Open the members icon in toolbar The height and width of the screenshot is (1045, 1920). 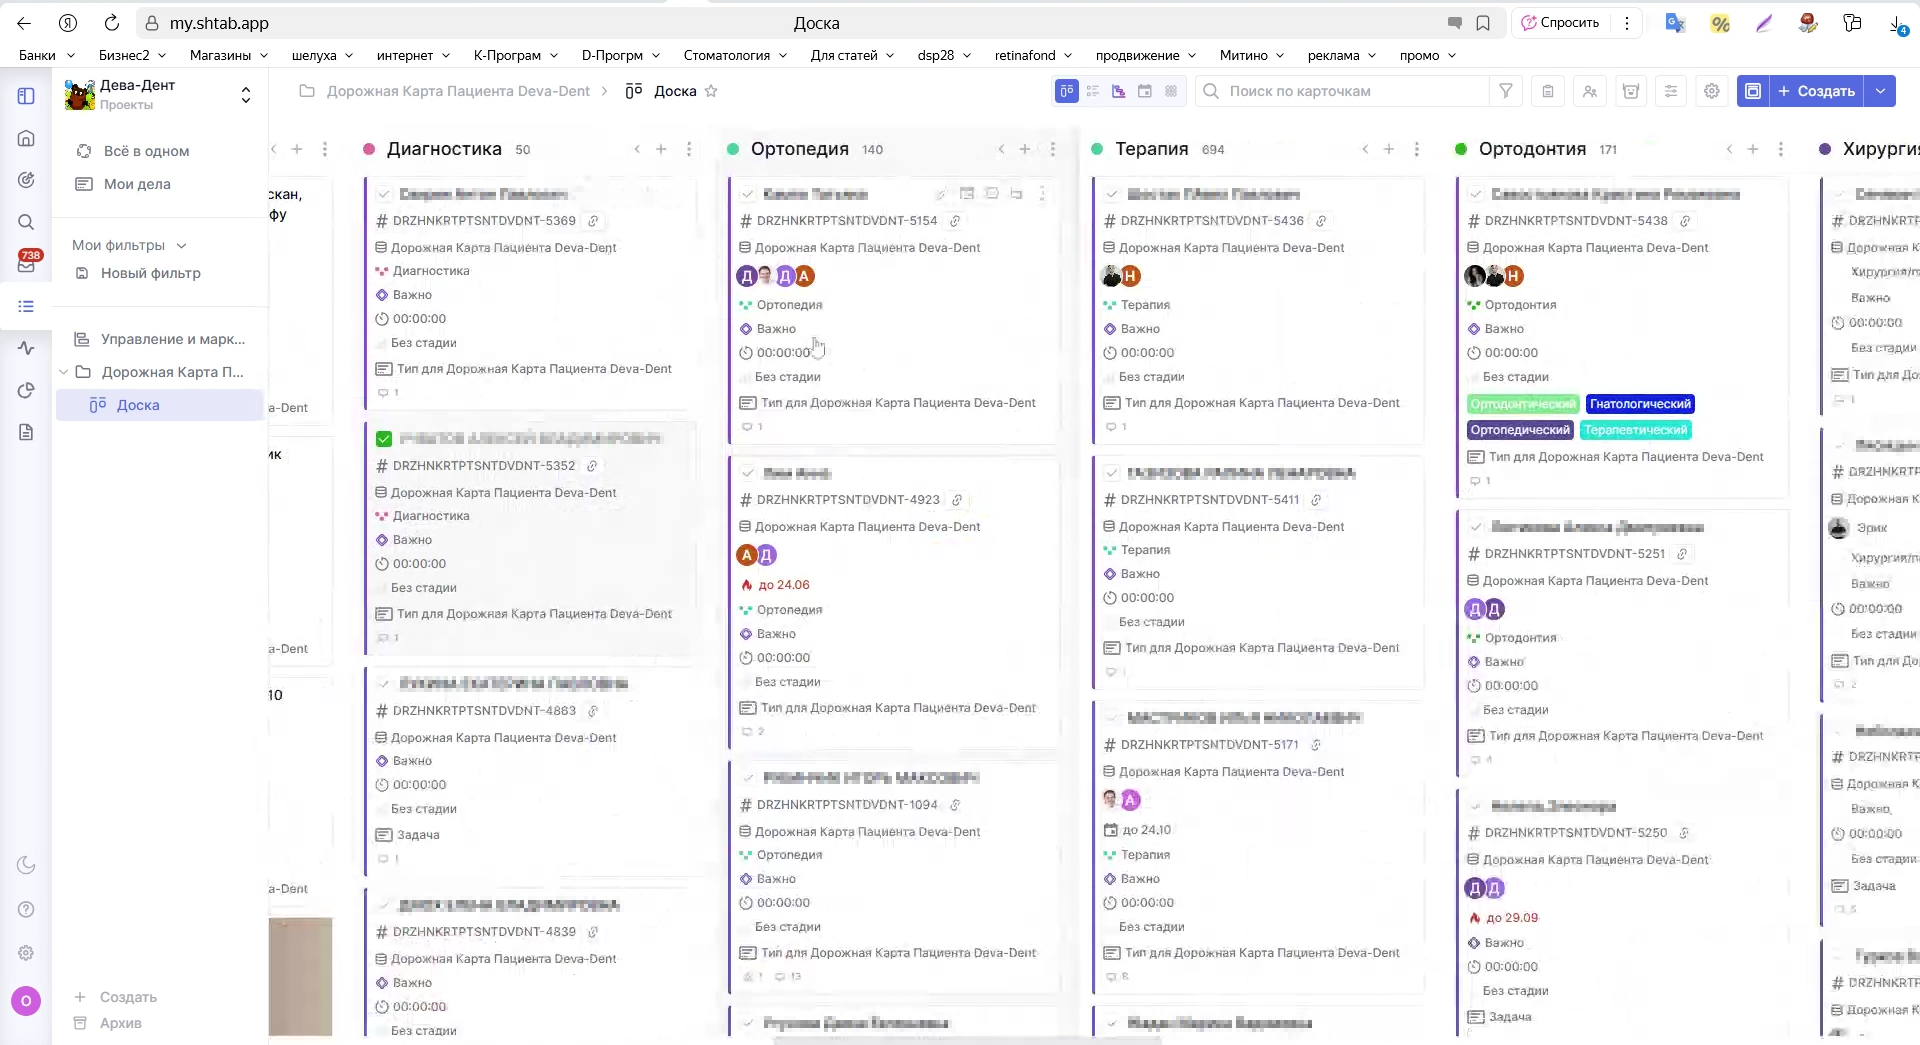[1589, 91]
